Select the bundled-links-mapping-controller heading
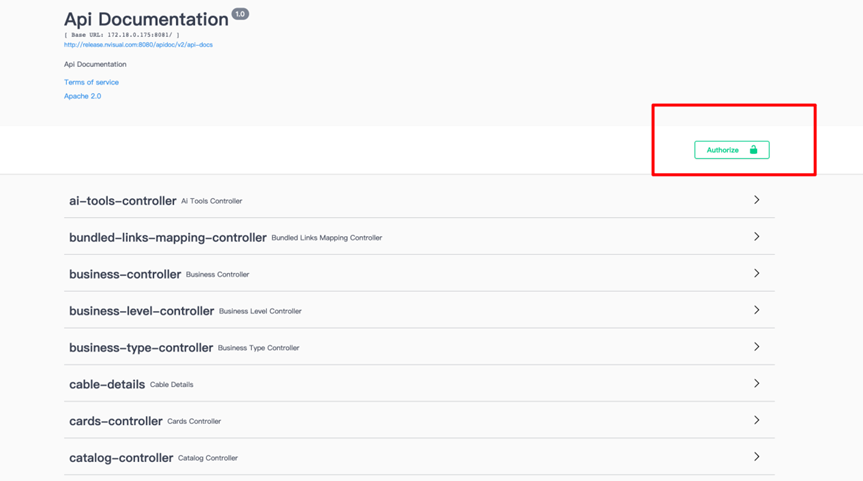 pyautogui.click(x=167, y=238)
